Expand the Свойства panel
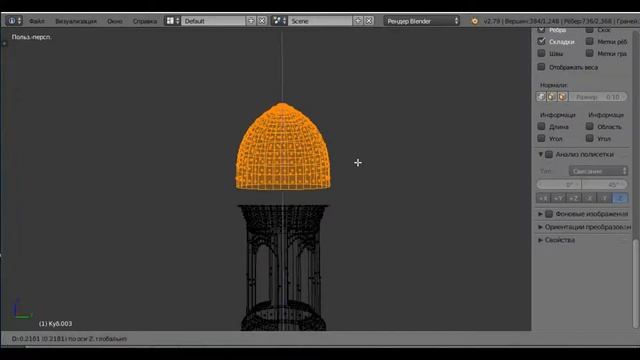The height and width of the screenshot is (360, 640). pyautogui.click(x=540, y=240)
